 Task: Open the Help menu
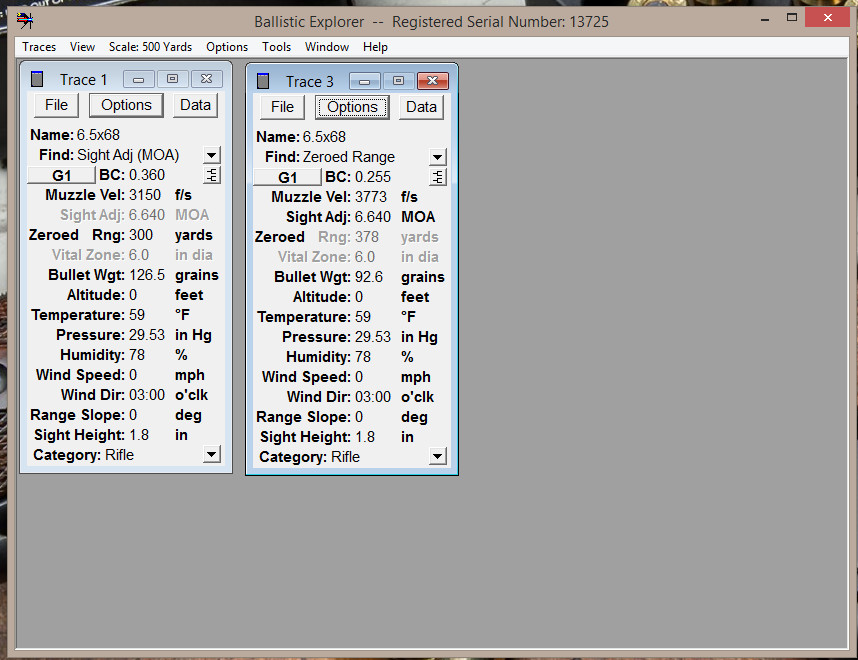coord(375,47)
